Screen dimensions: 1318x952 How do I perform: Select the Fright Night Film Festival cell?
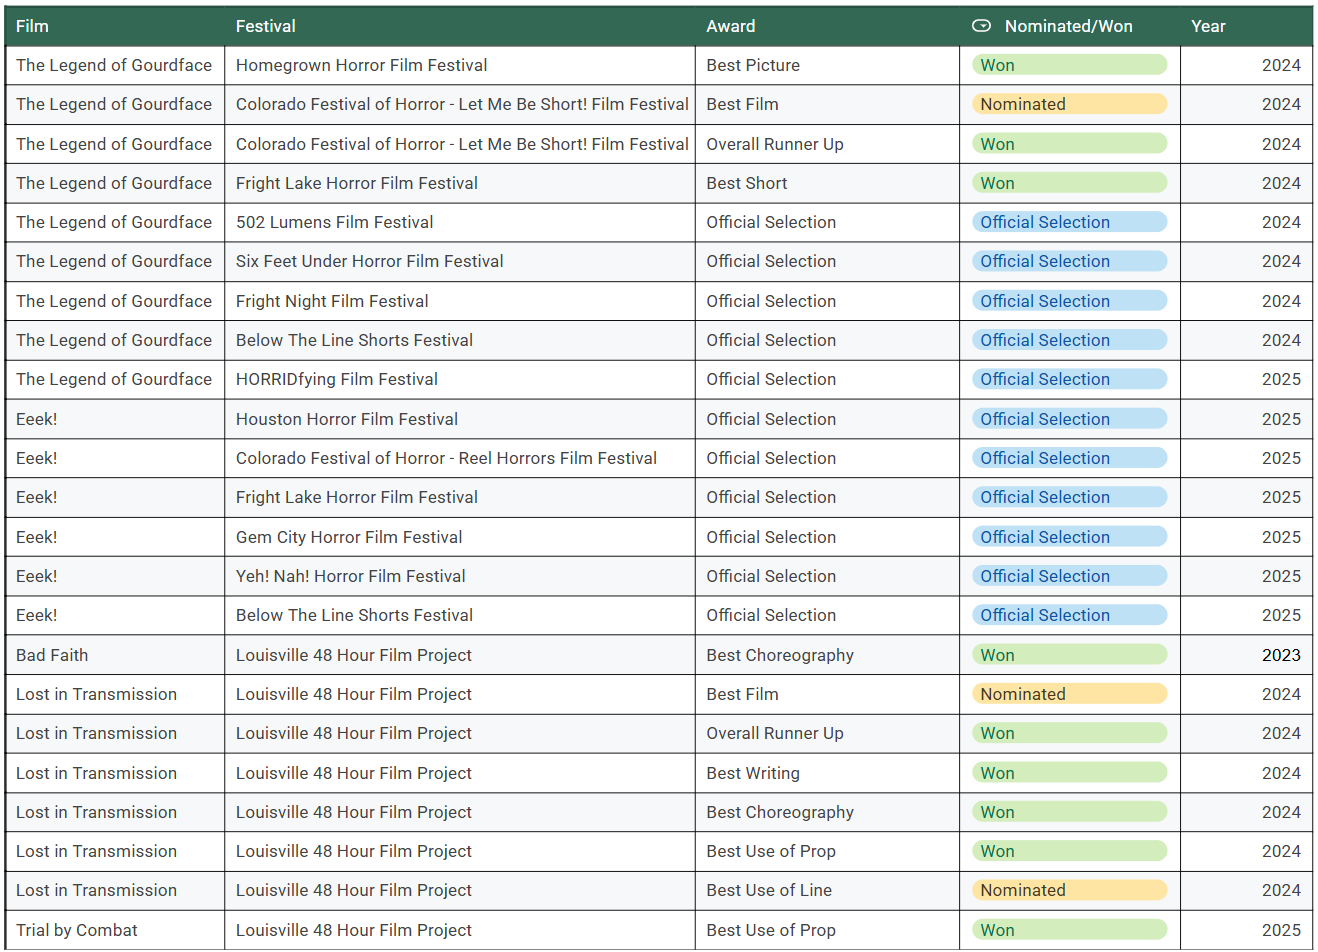(x=460, y=301)
